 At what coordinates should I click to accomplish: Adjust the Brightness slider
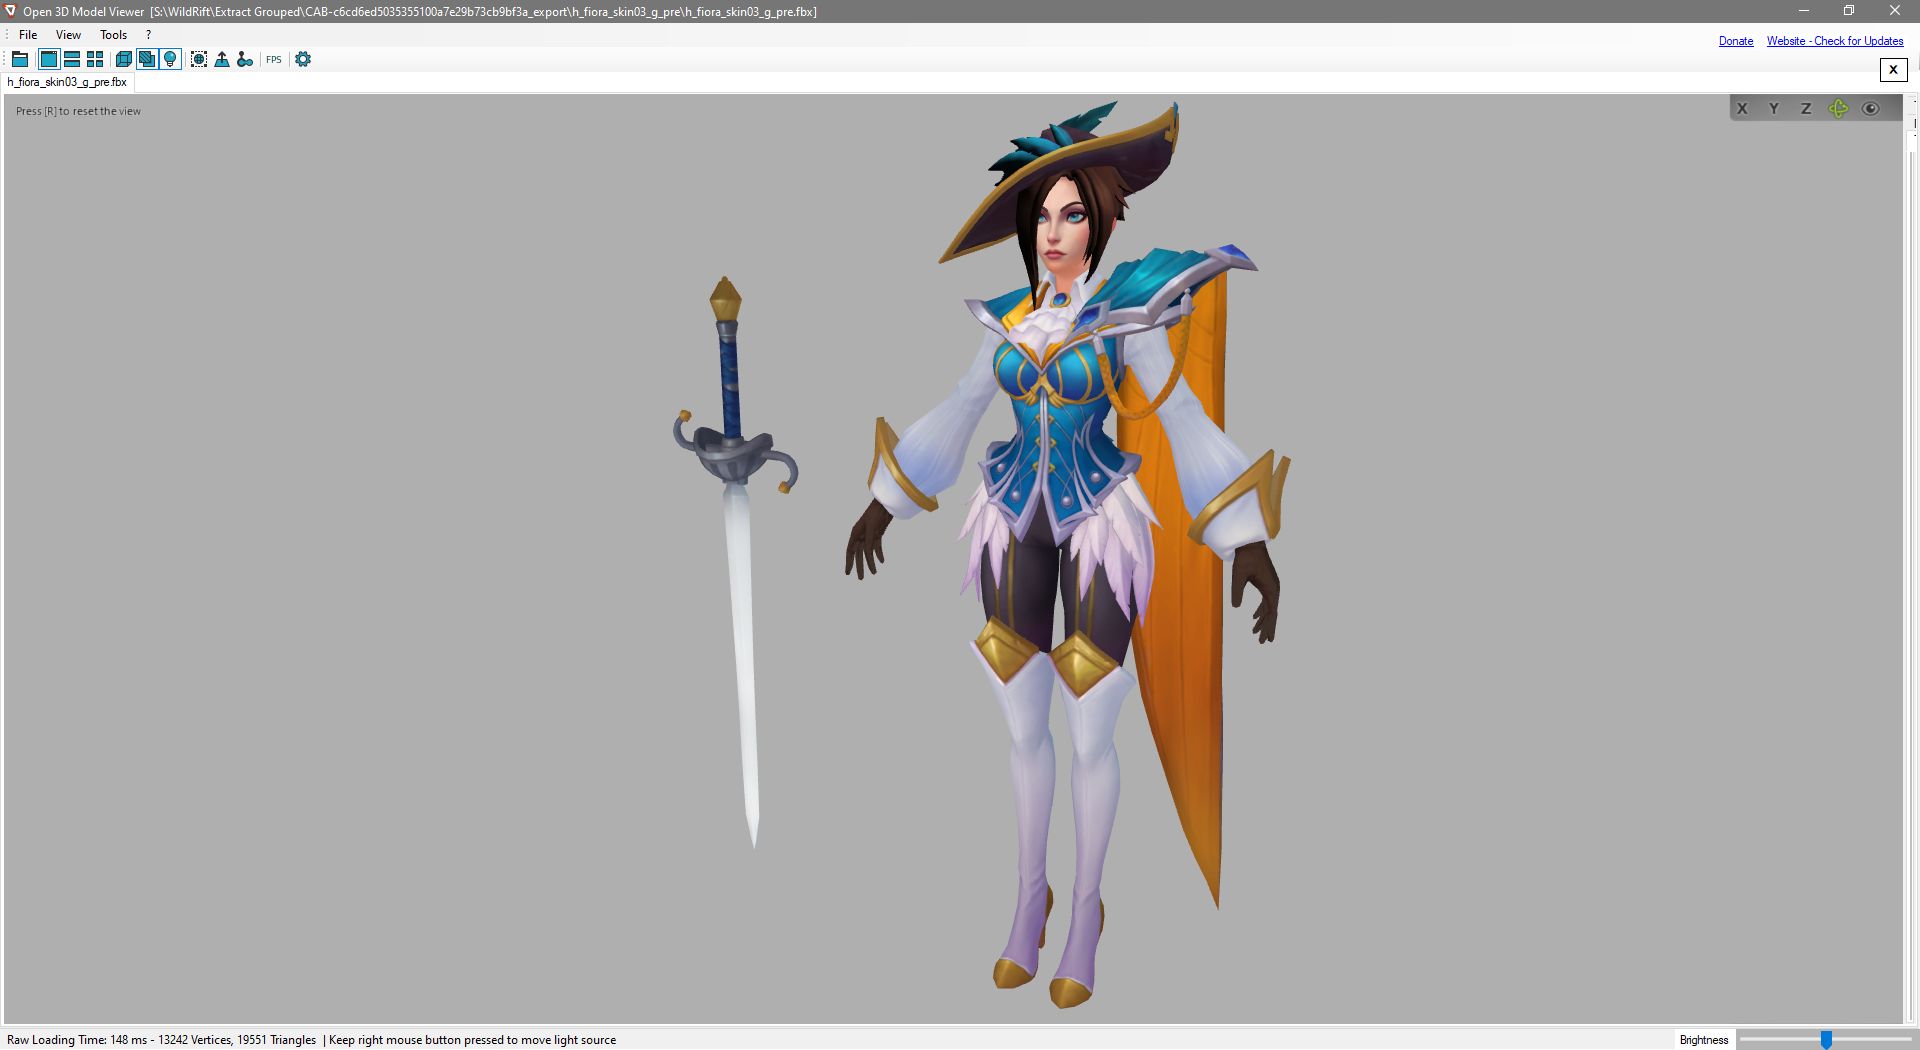pos(1827,1039)
